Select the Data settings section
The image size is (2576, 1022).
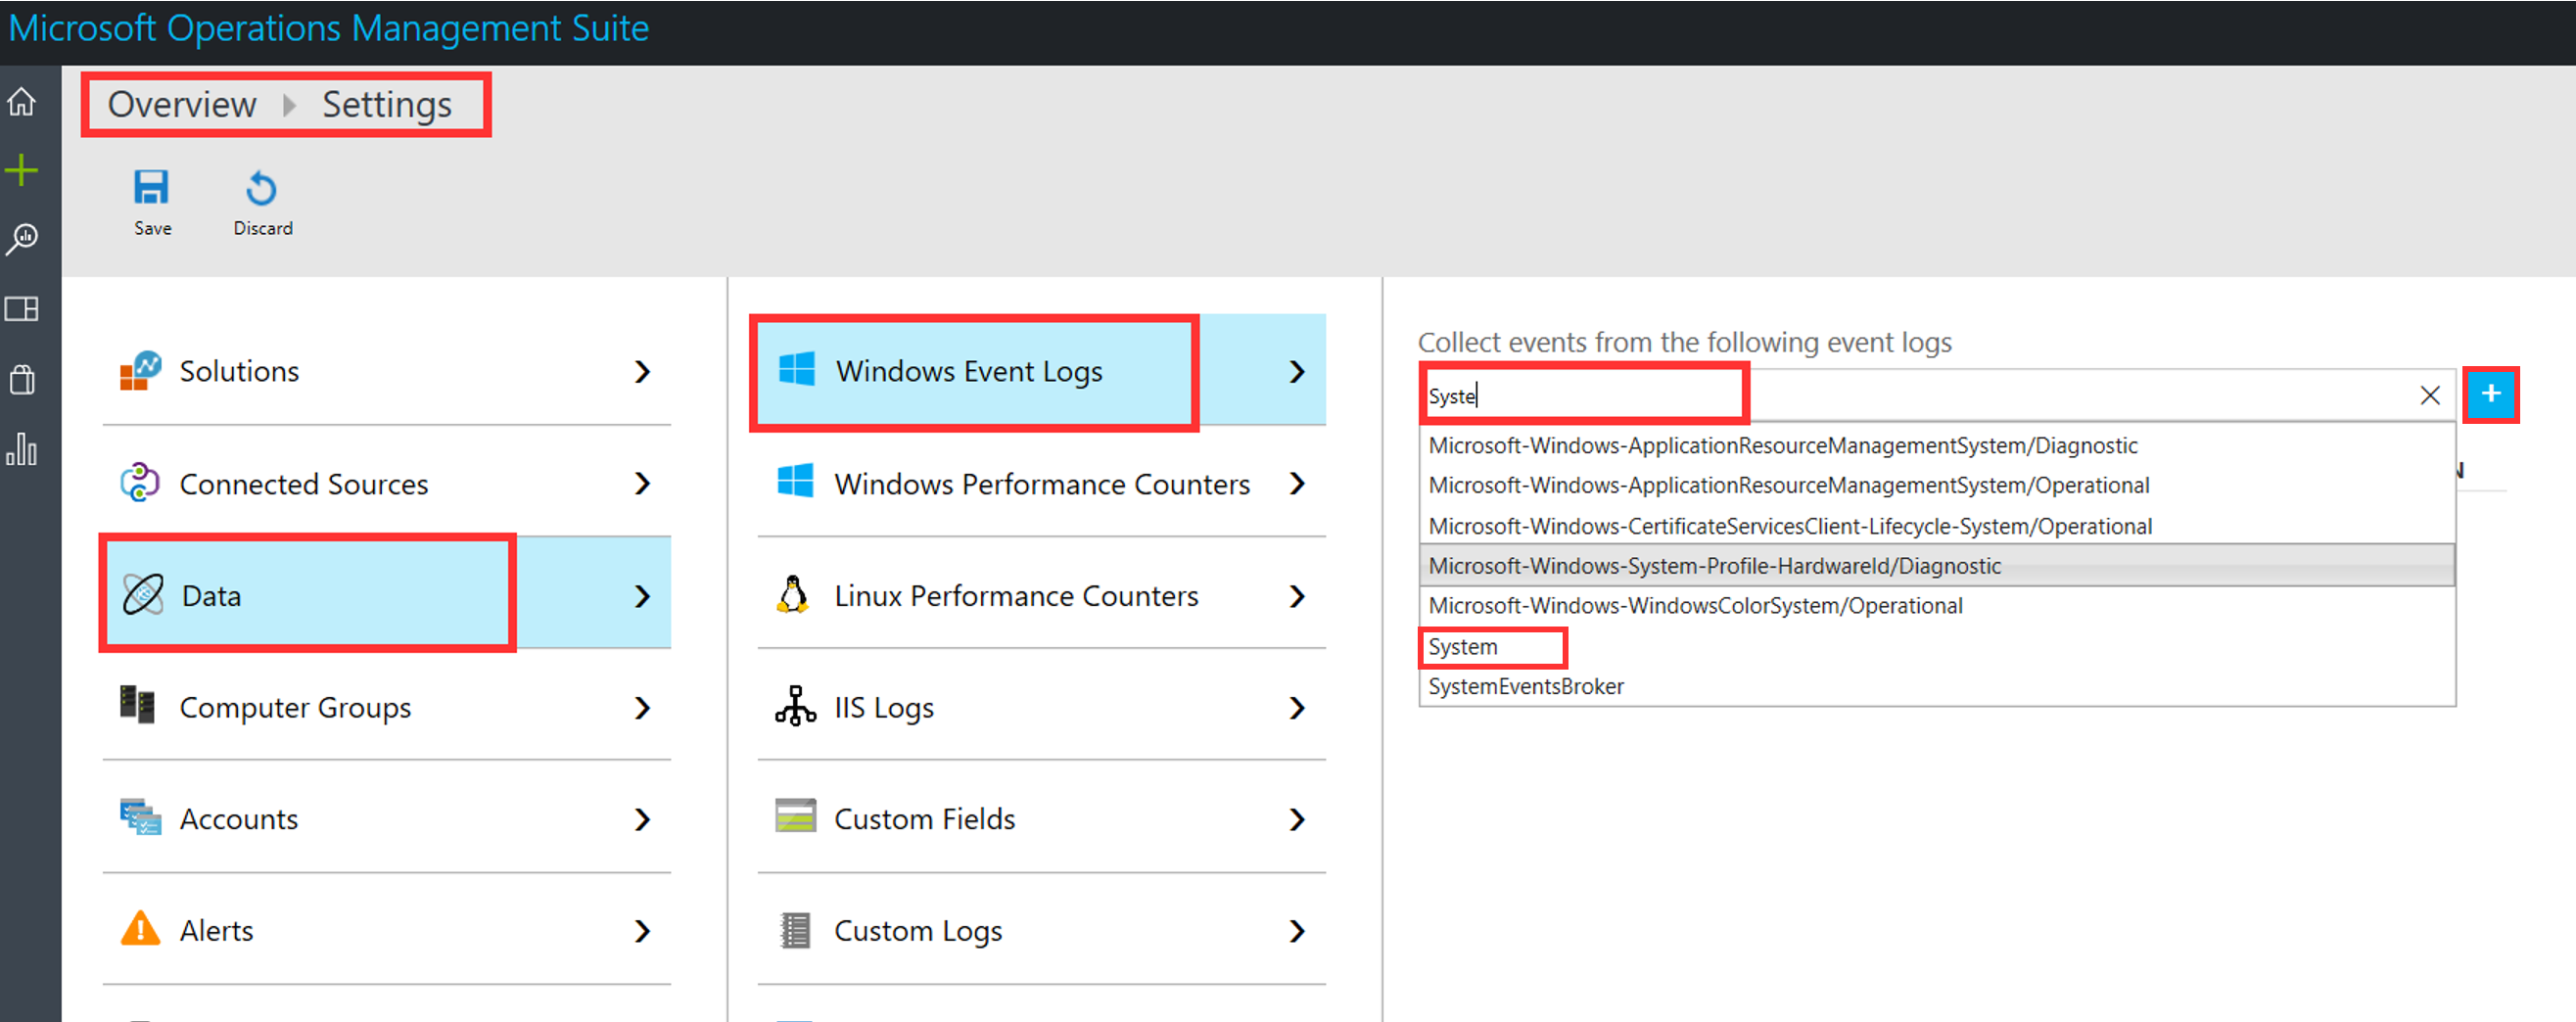[386, 595]
